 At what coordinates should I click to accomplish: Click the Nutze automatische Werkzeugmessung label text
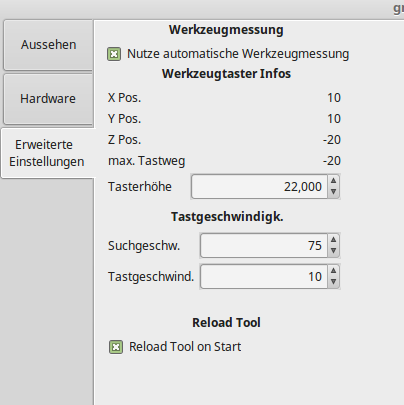238,54
